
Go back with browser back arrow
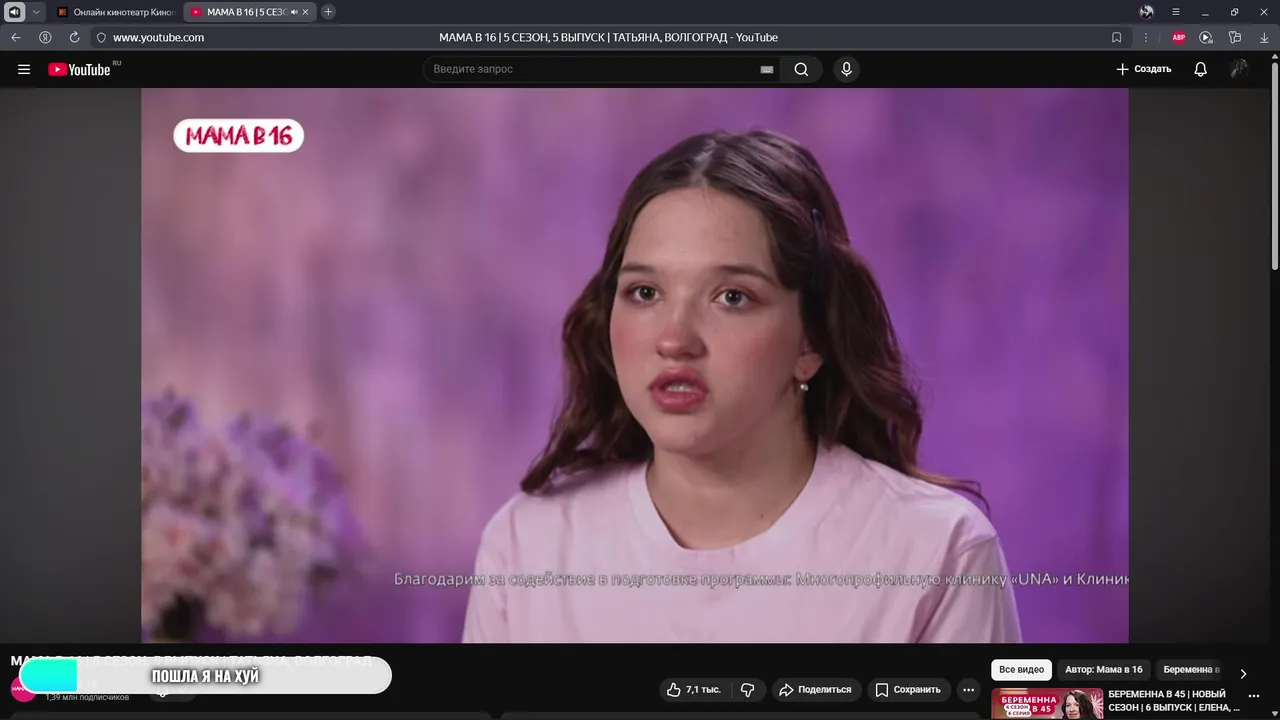(16, 37)
